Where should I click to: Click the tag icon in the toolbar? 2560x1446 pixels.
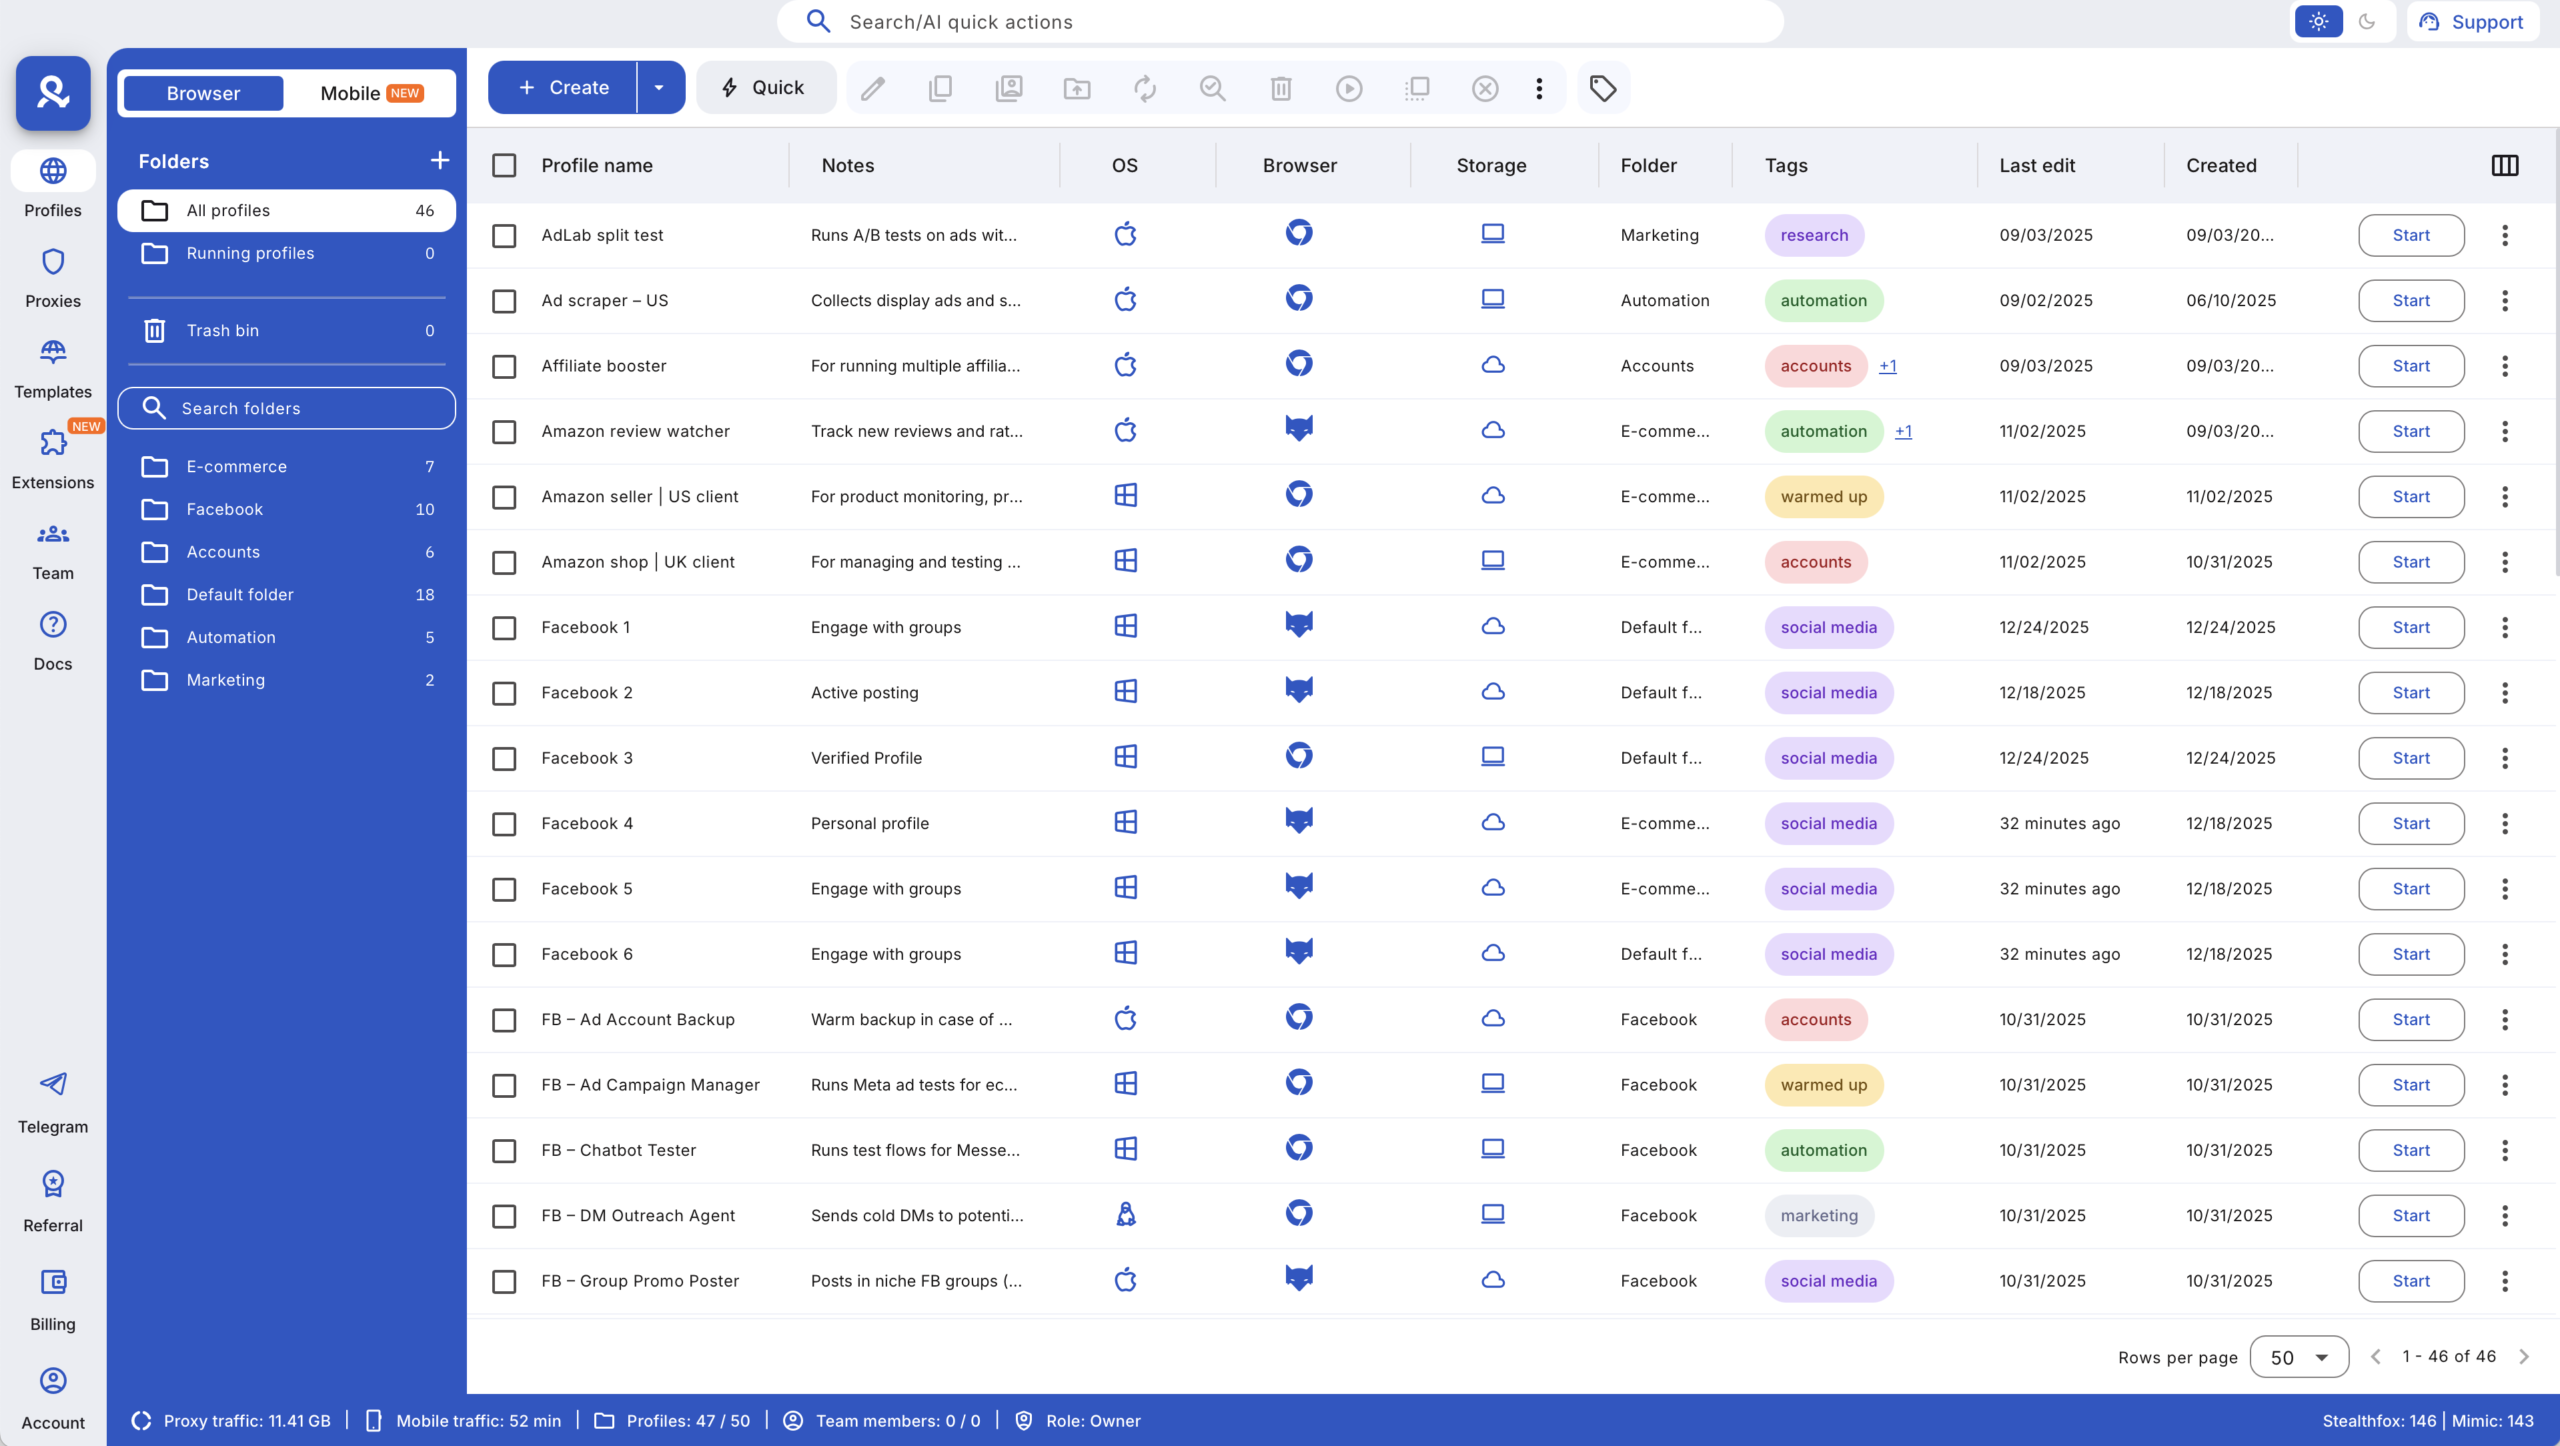tap(1601, 88)
